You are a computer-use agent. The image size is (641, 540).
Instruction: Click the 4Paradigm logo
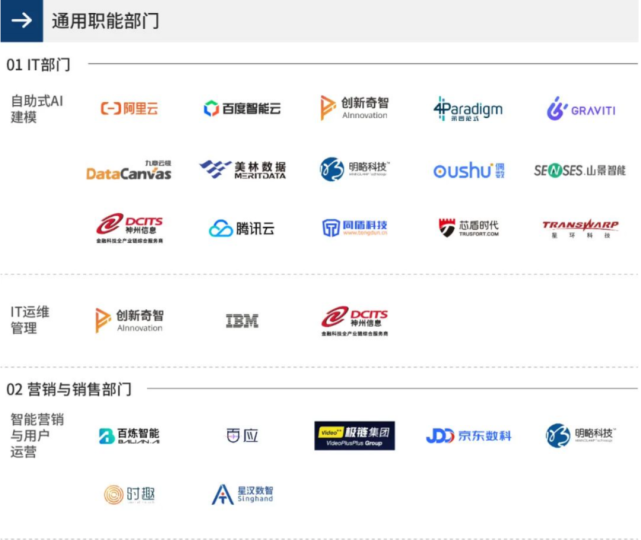(468, 109)
